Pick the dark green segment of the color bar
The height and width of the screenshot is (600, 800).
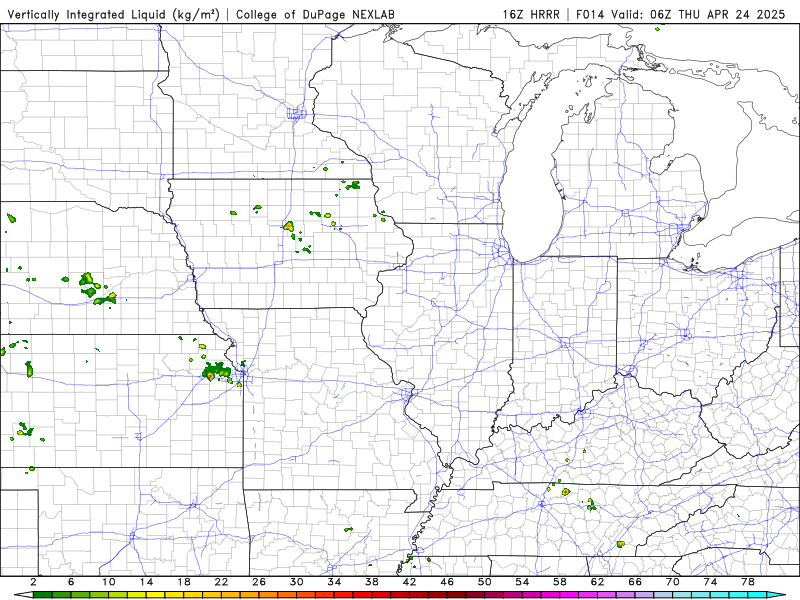(43, 595)
